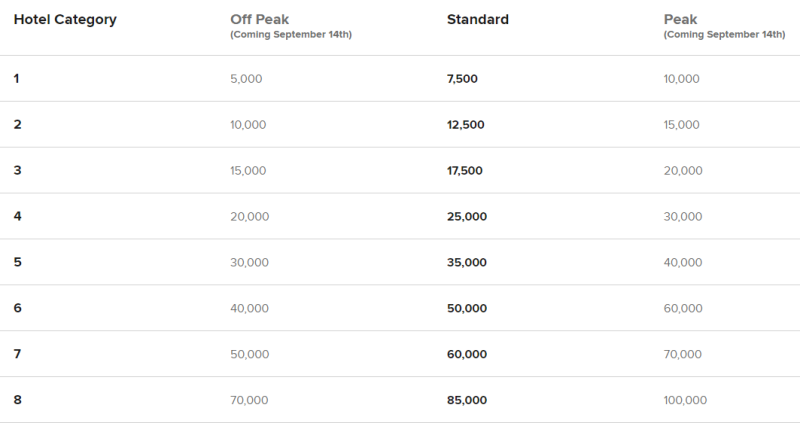
Task: Click the Category 1 off peak 5,000 cell
Action: (246, 78)
